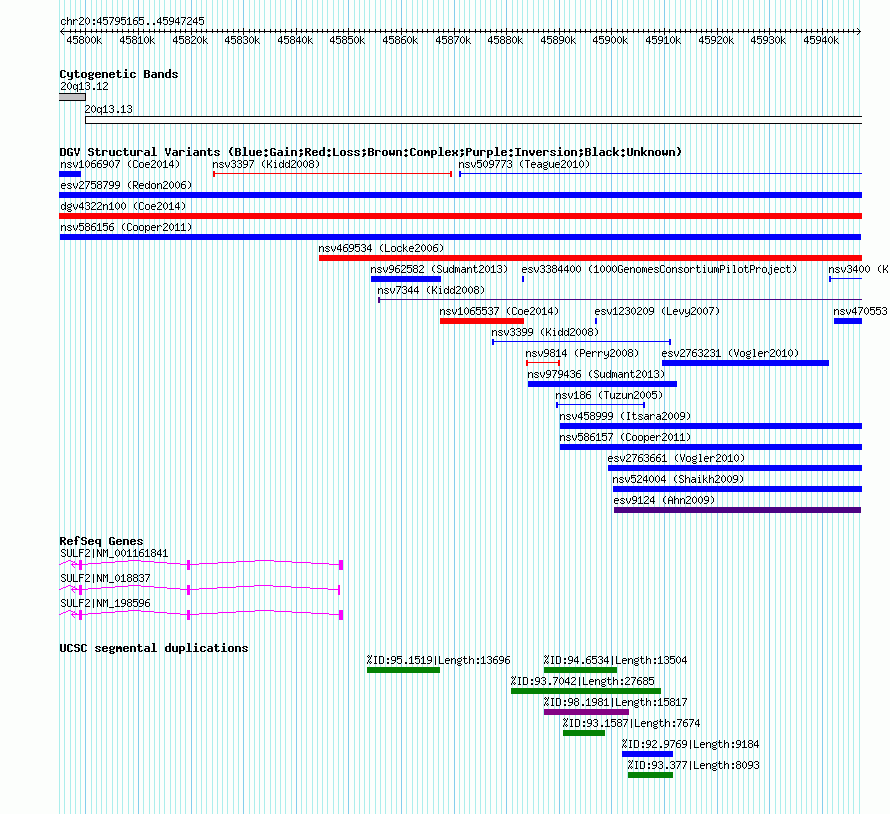Screen dimensions: 890x814
Task: Click the 45800k ruler tick label
Action: 84,41
